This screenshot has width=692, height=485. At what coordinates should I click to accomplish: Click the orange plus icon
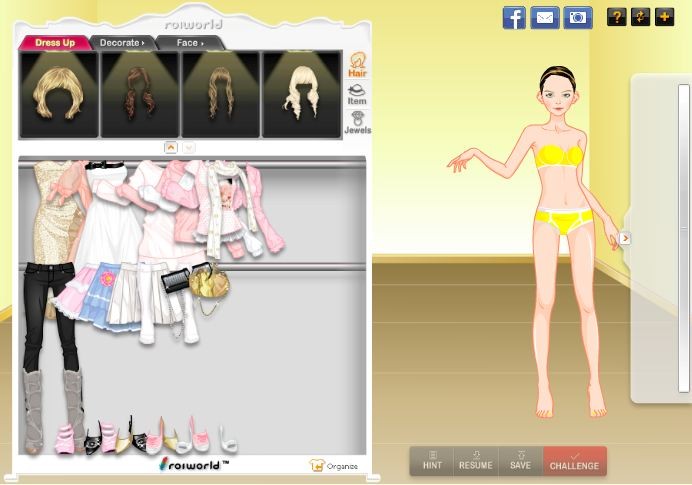tap(665, 17)
